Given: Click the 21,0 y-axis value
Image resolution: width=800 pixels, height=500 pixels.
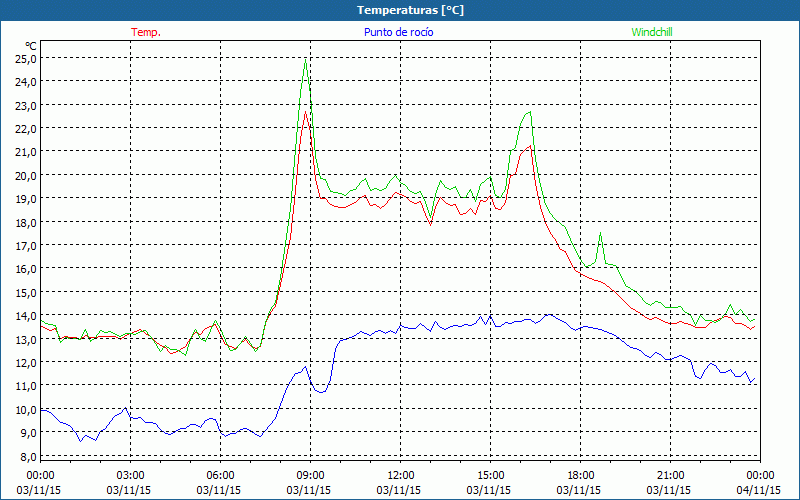Looking at the screenshot, I should [26, 152].
